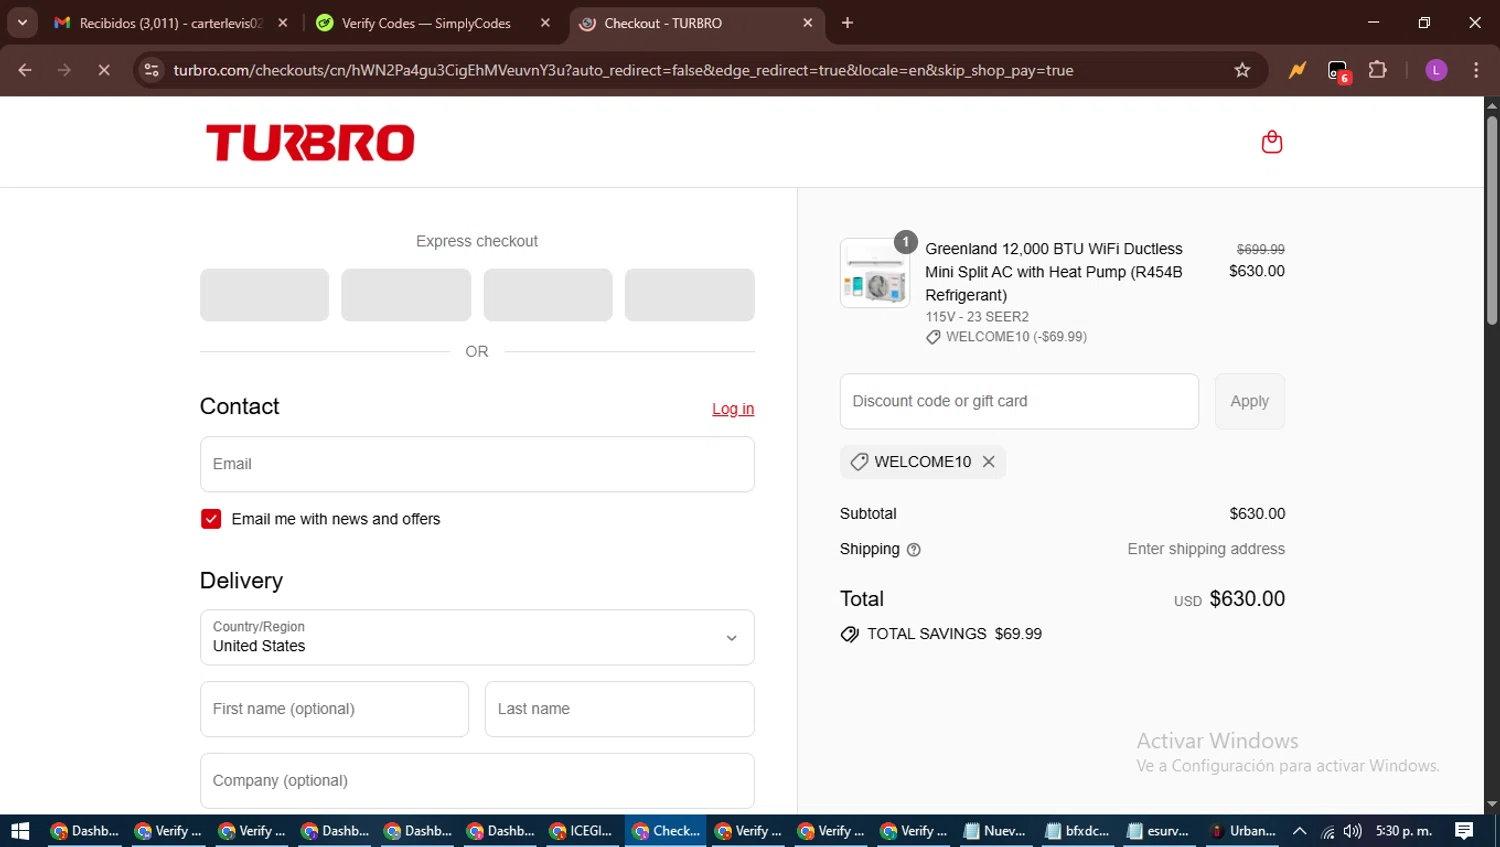Close the Checkout TURBRO tab
1500x847 pixels.
(x=807, y=23)
